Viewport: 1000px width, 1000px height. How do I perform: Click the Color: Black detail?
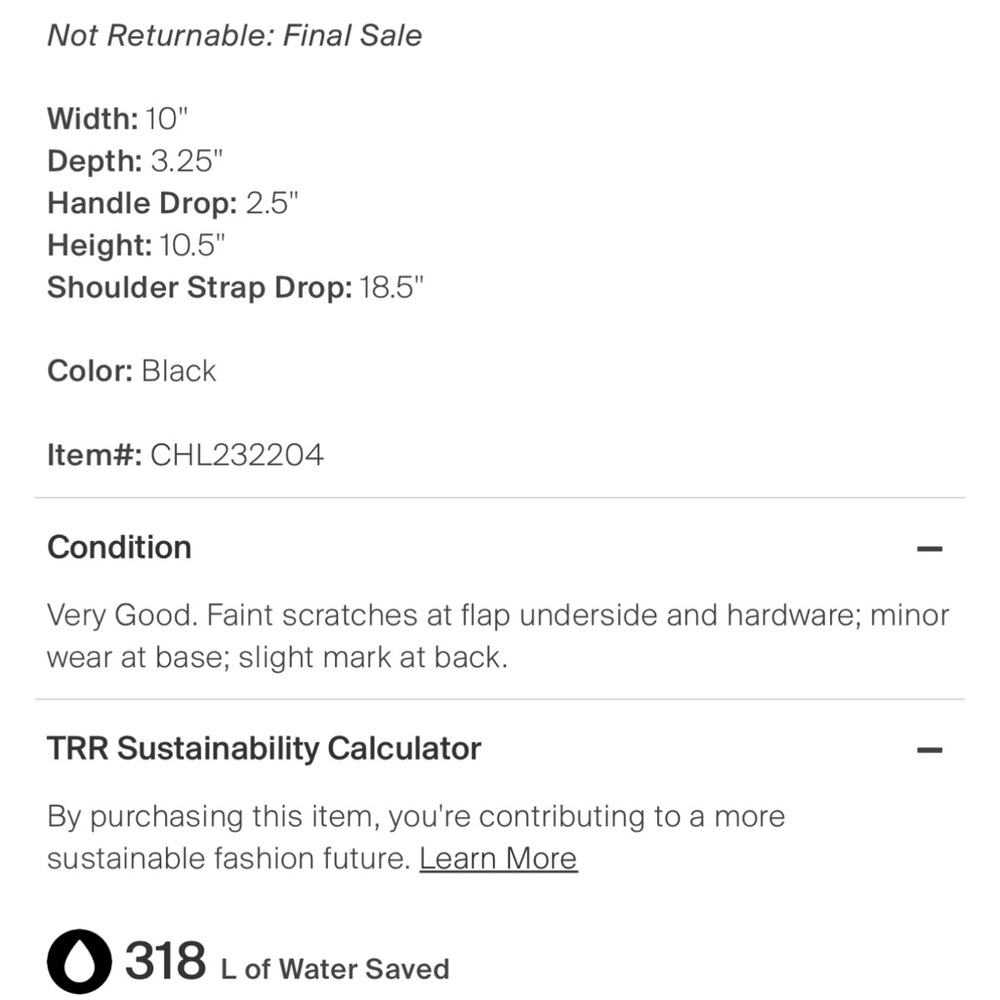pyautogui.click(x=131, y=371)
